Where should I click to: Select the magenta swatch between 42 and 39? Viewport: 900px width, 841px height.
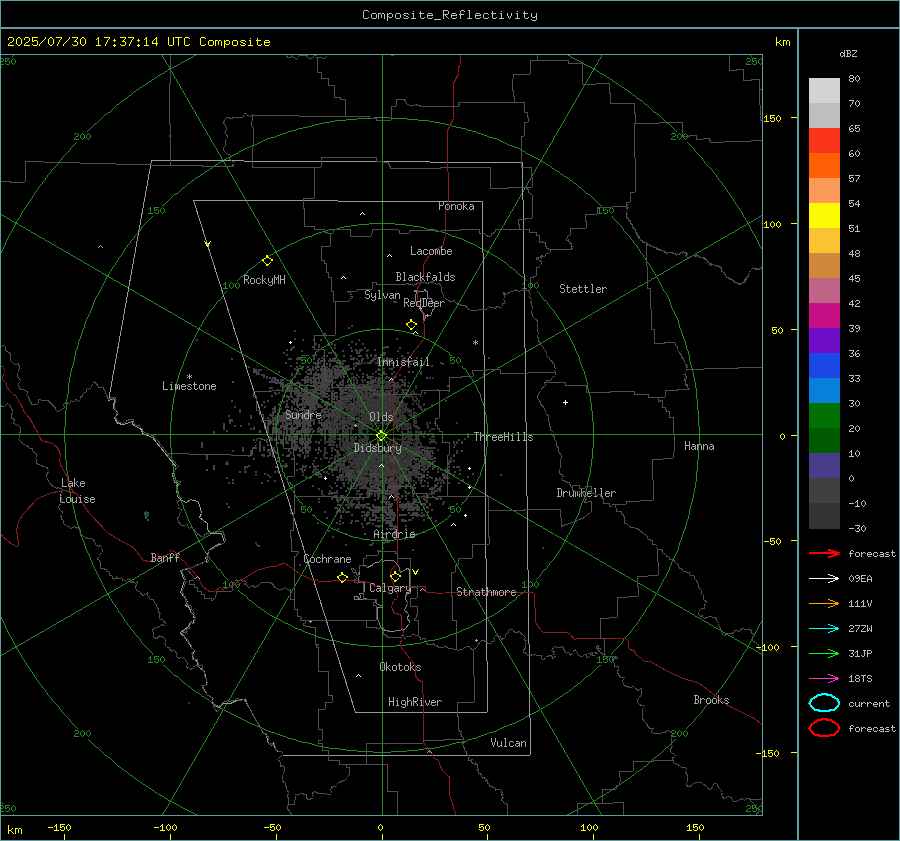pos(824,316)
